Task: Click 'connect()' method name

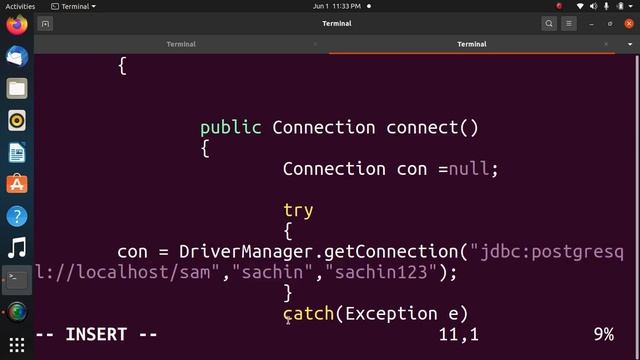Action: point(432,128)
